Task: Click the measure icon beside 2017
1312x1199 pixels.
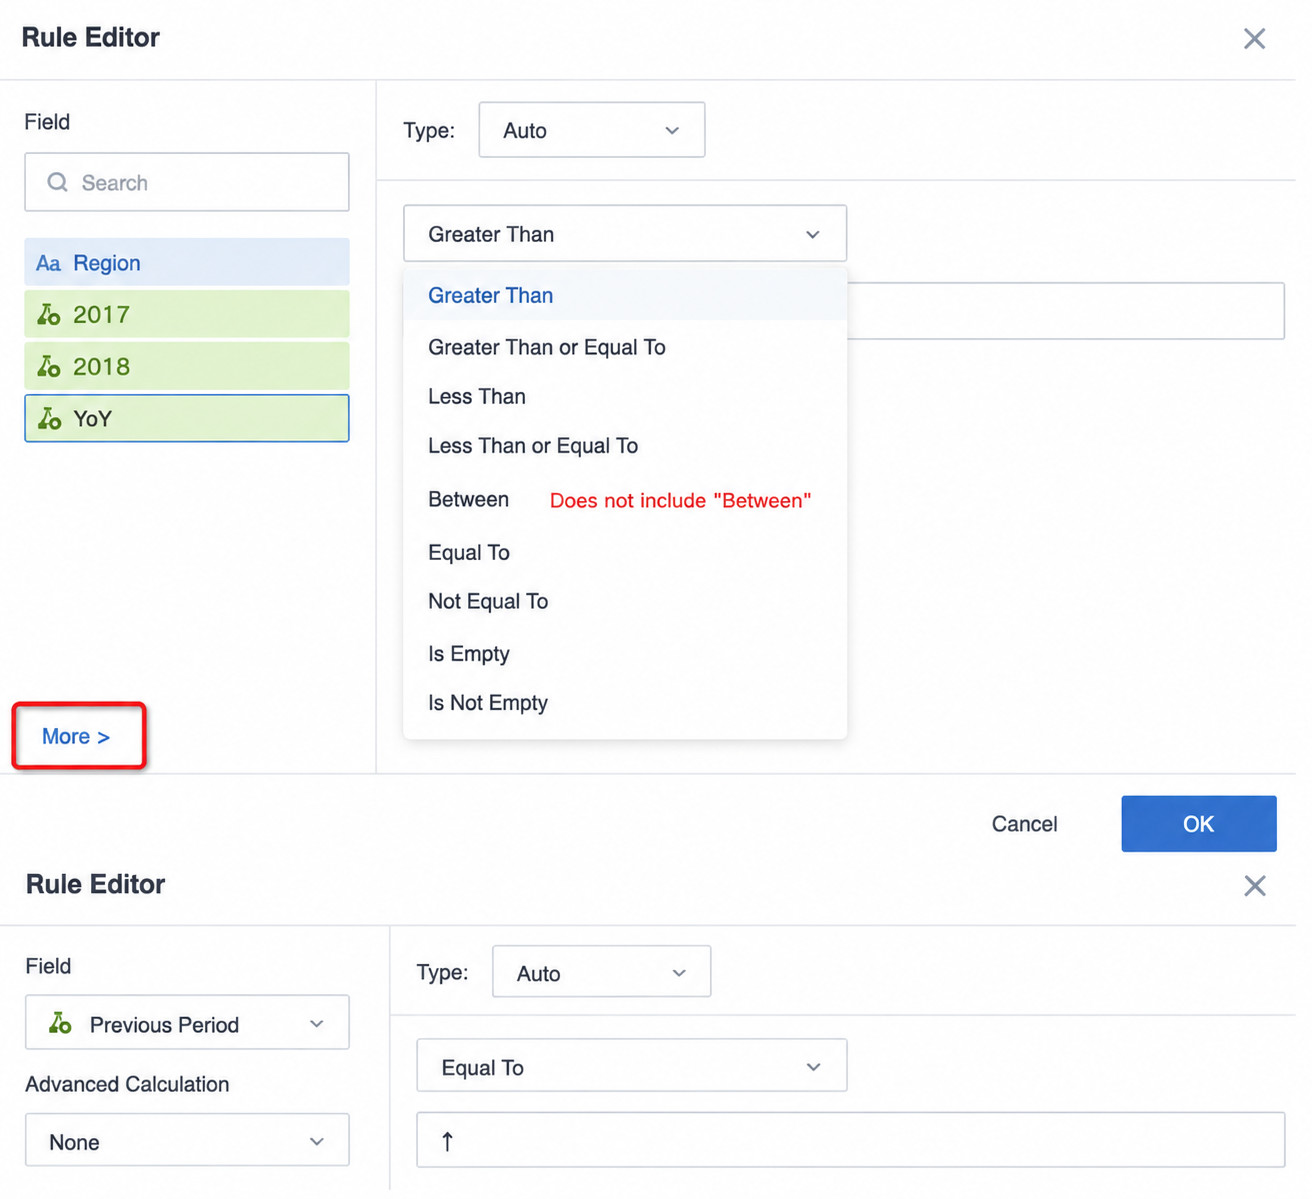Action: click(x=49, y=315)
